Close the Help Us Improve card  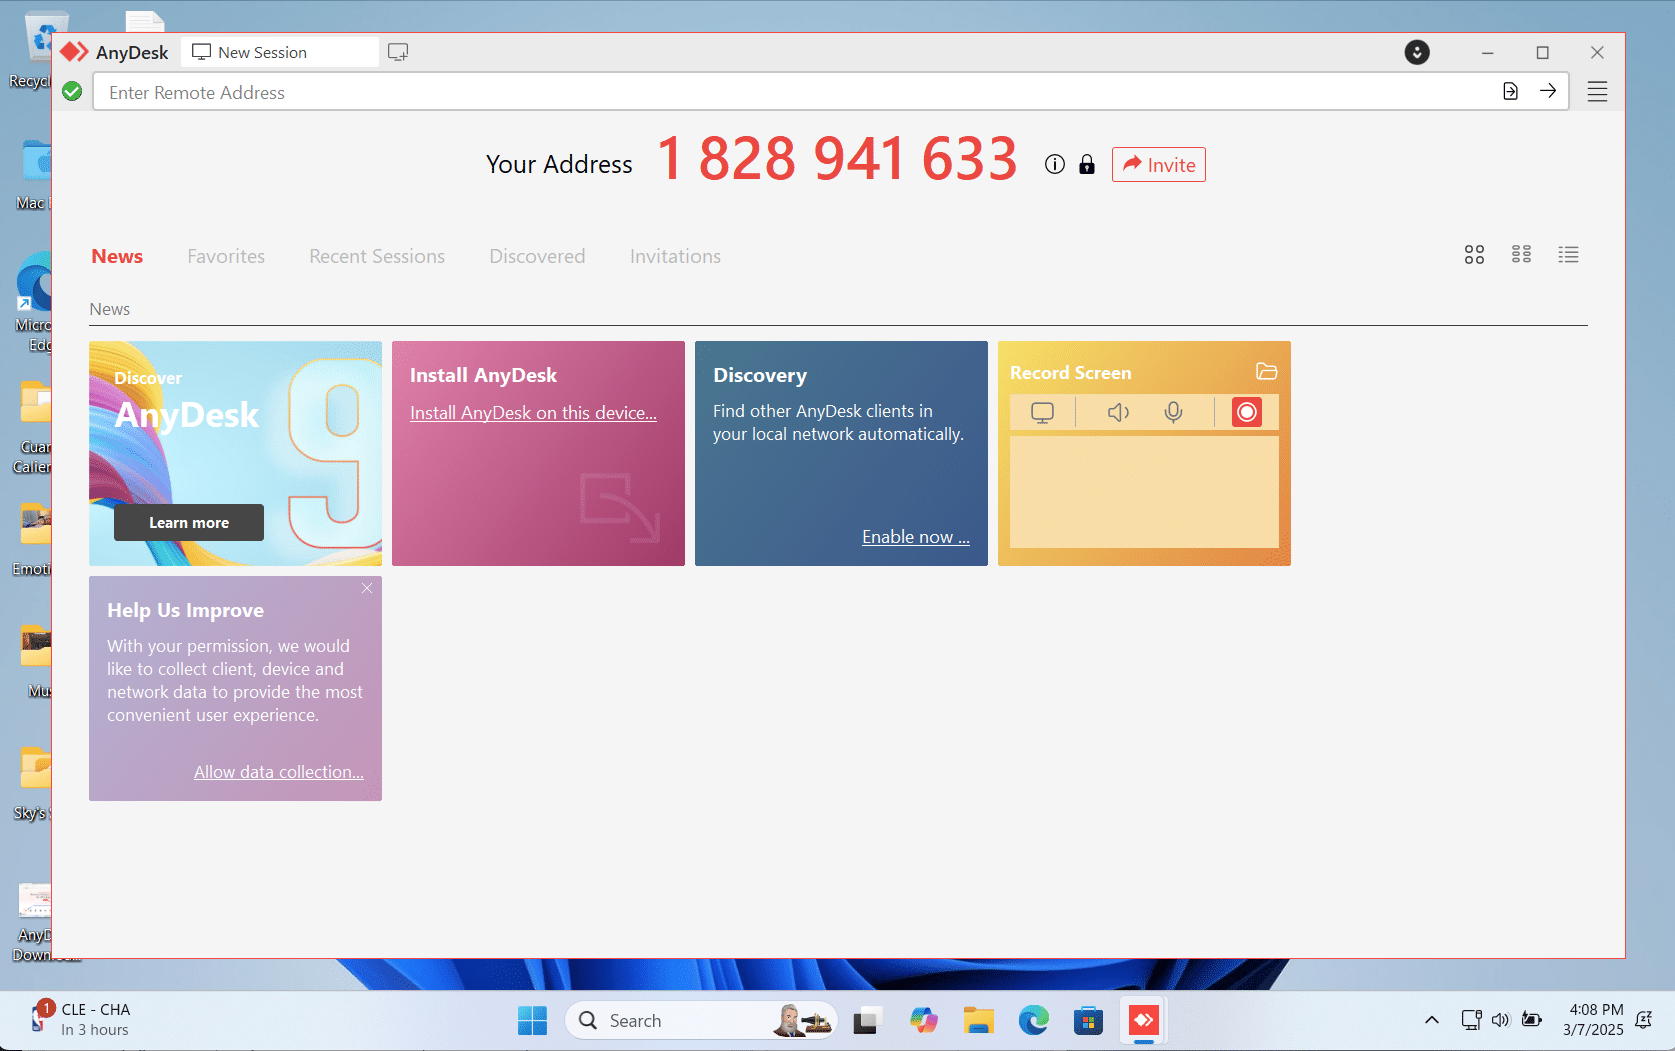367,588
